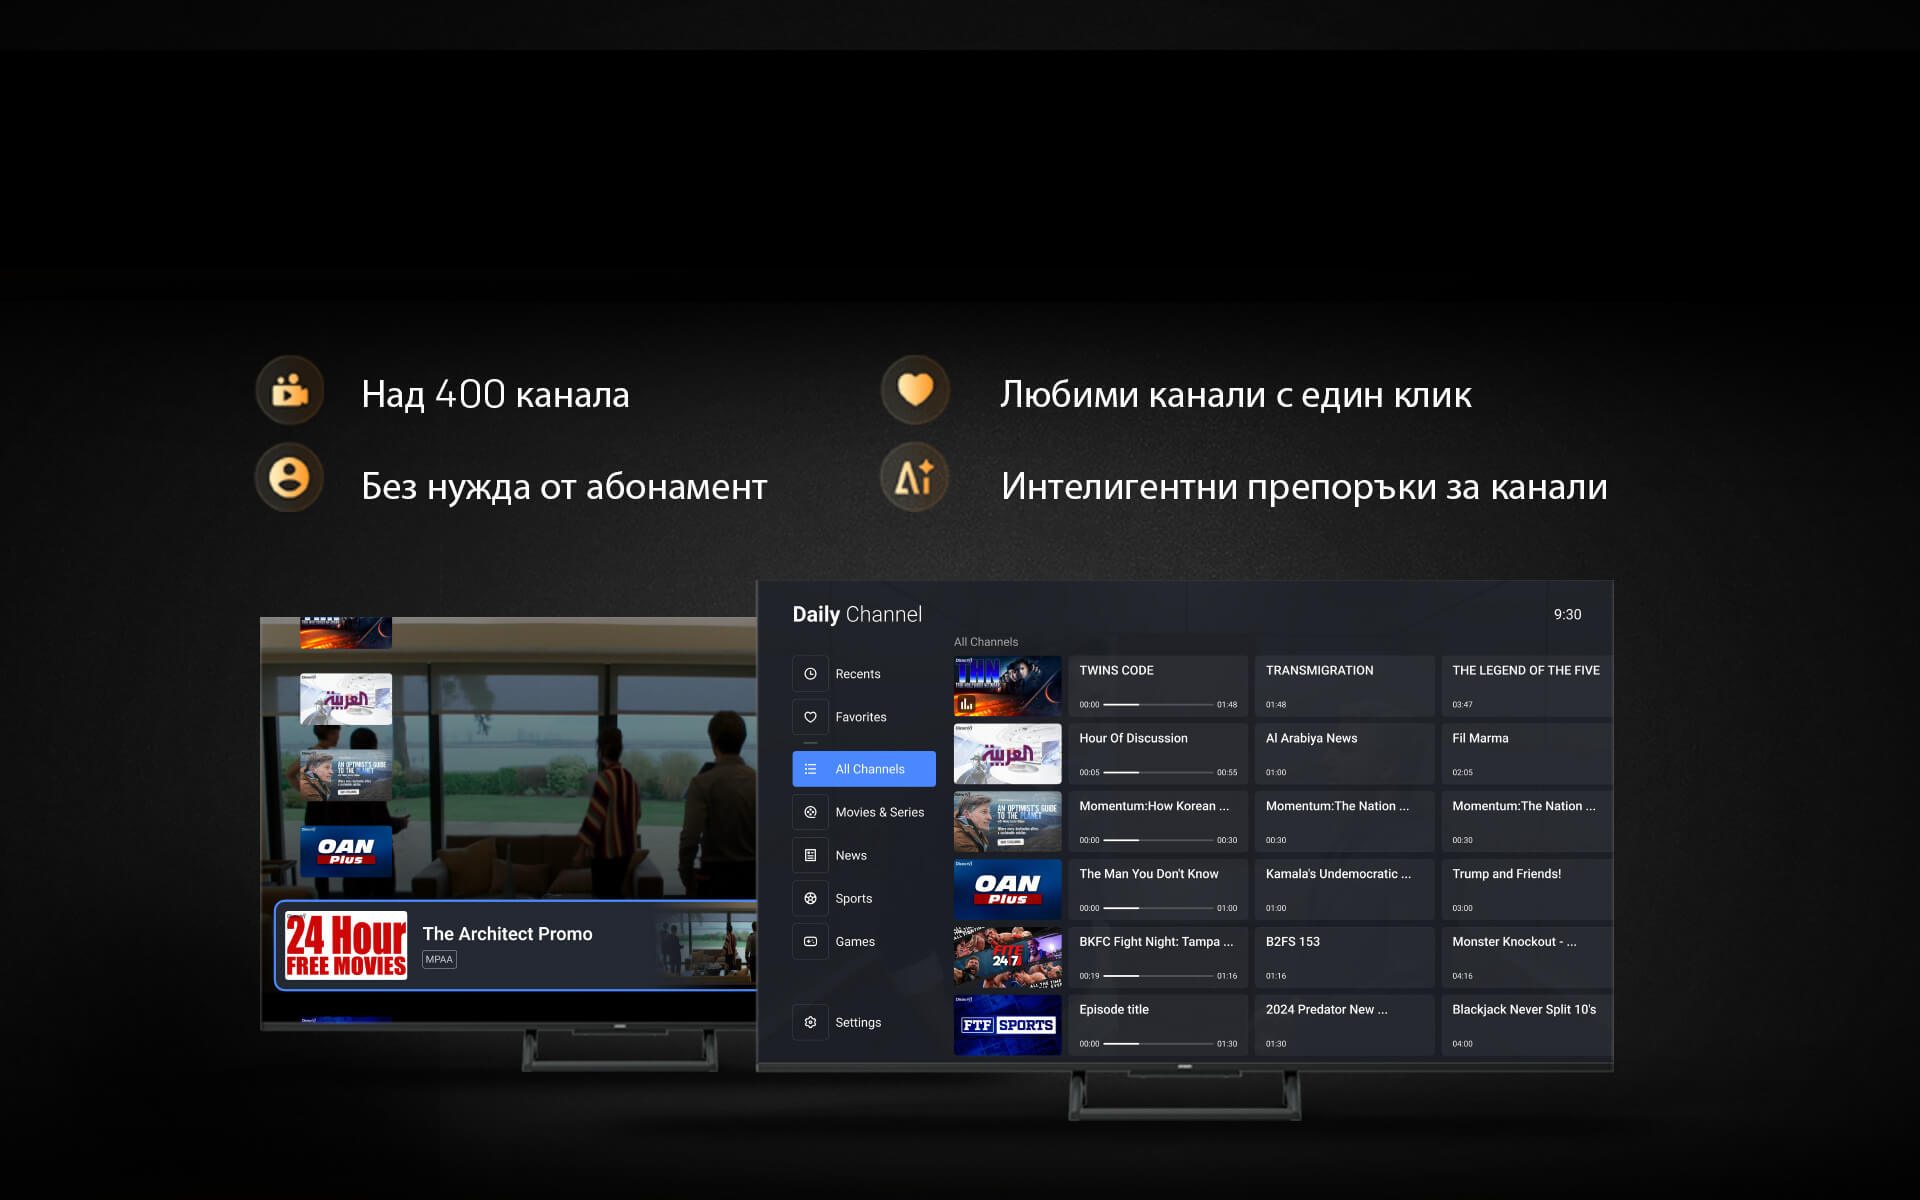Open the Episode title program card
The height and width of the screenshot is (1200, 1920).
1158,1025
